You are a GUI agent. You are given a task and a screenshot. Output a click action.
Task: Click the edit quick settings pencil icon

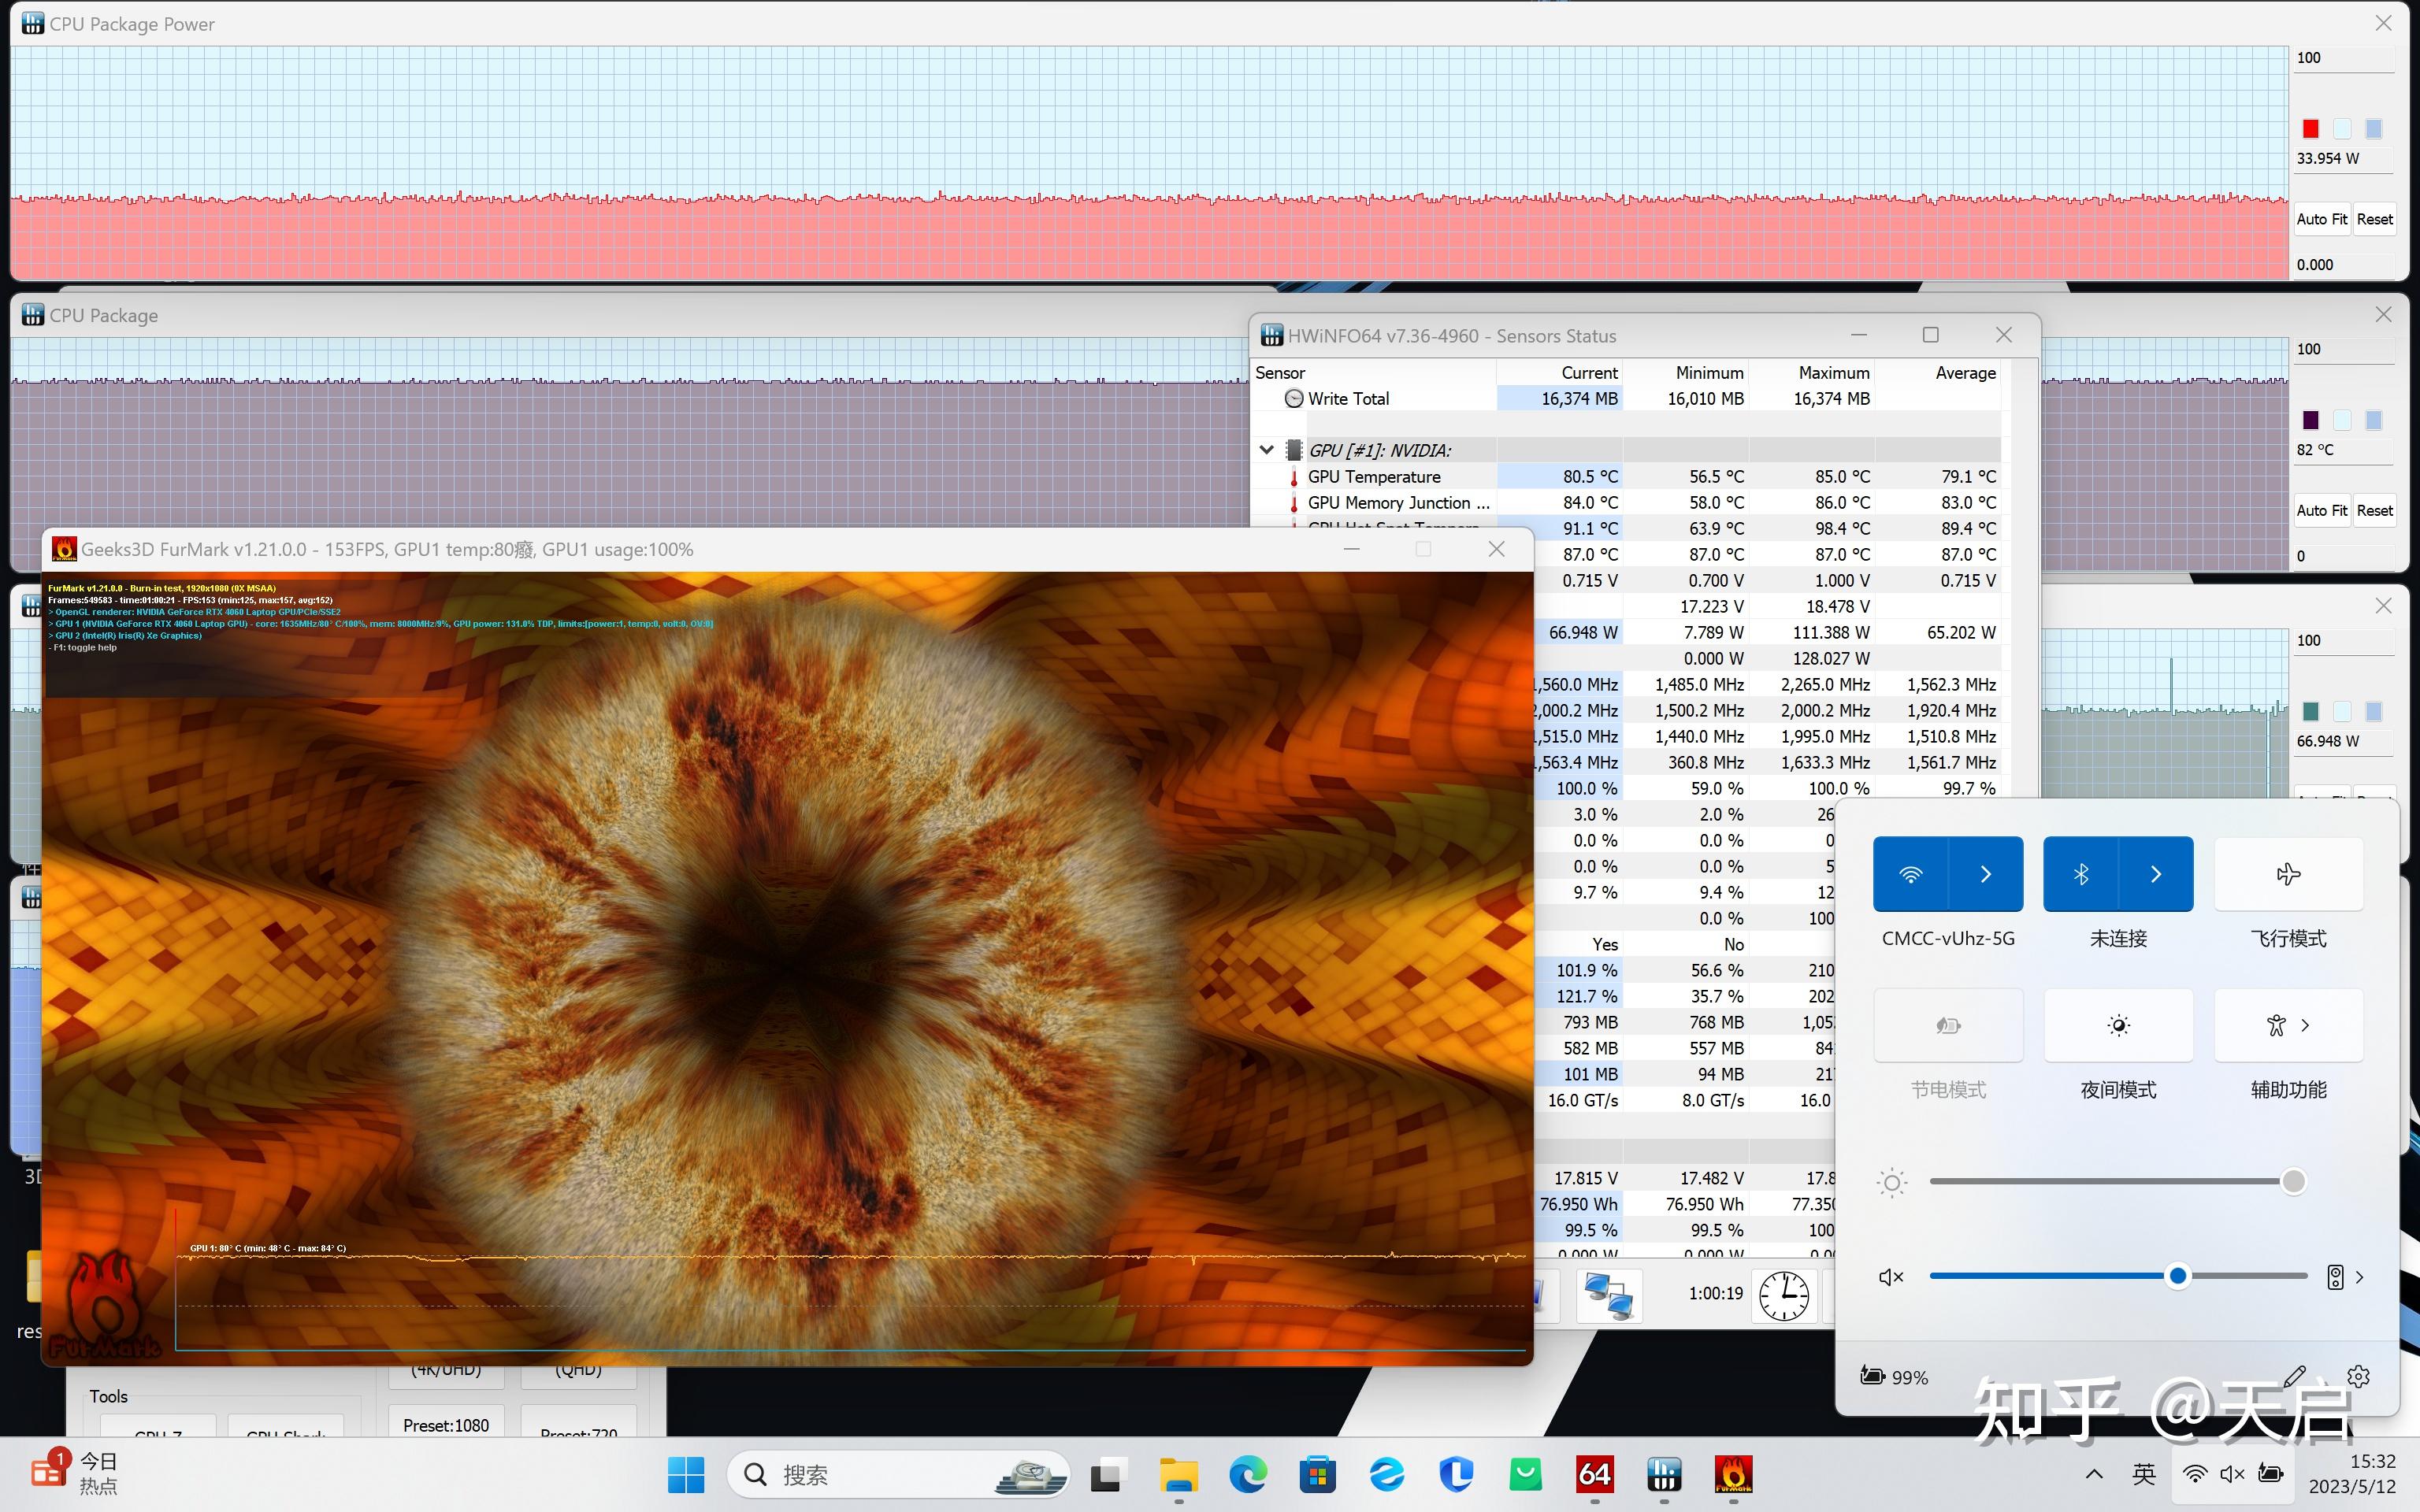(2295, 1377)
